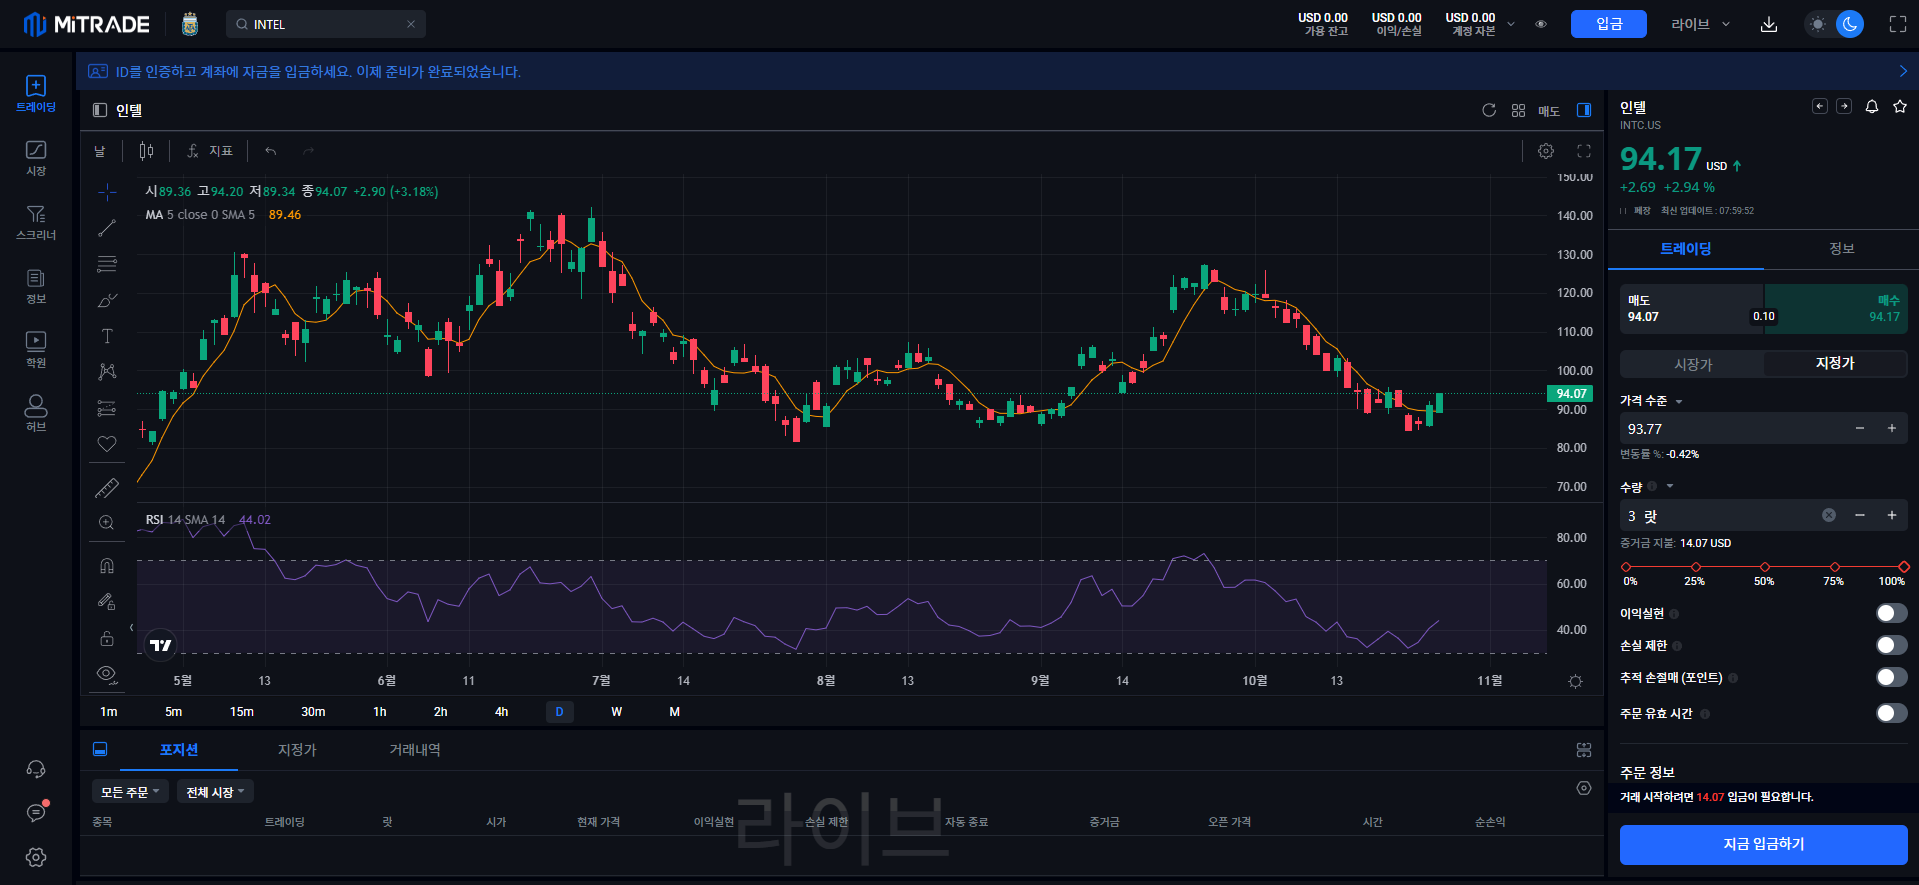
Task: Open the 모든 주문 filter dropdown
Action: click(130, 792)
